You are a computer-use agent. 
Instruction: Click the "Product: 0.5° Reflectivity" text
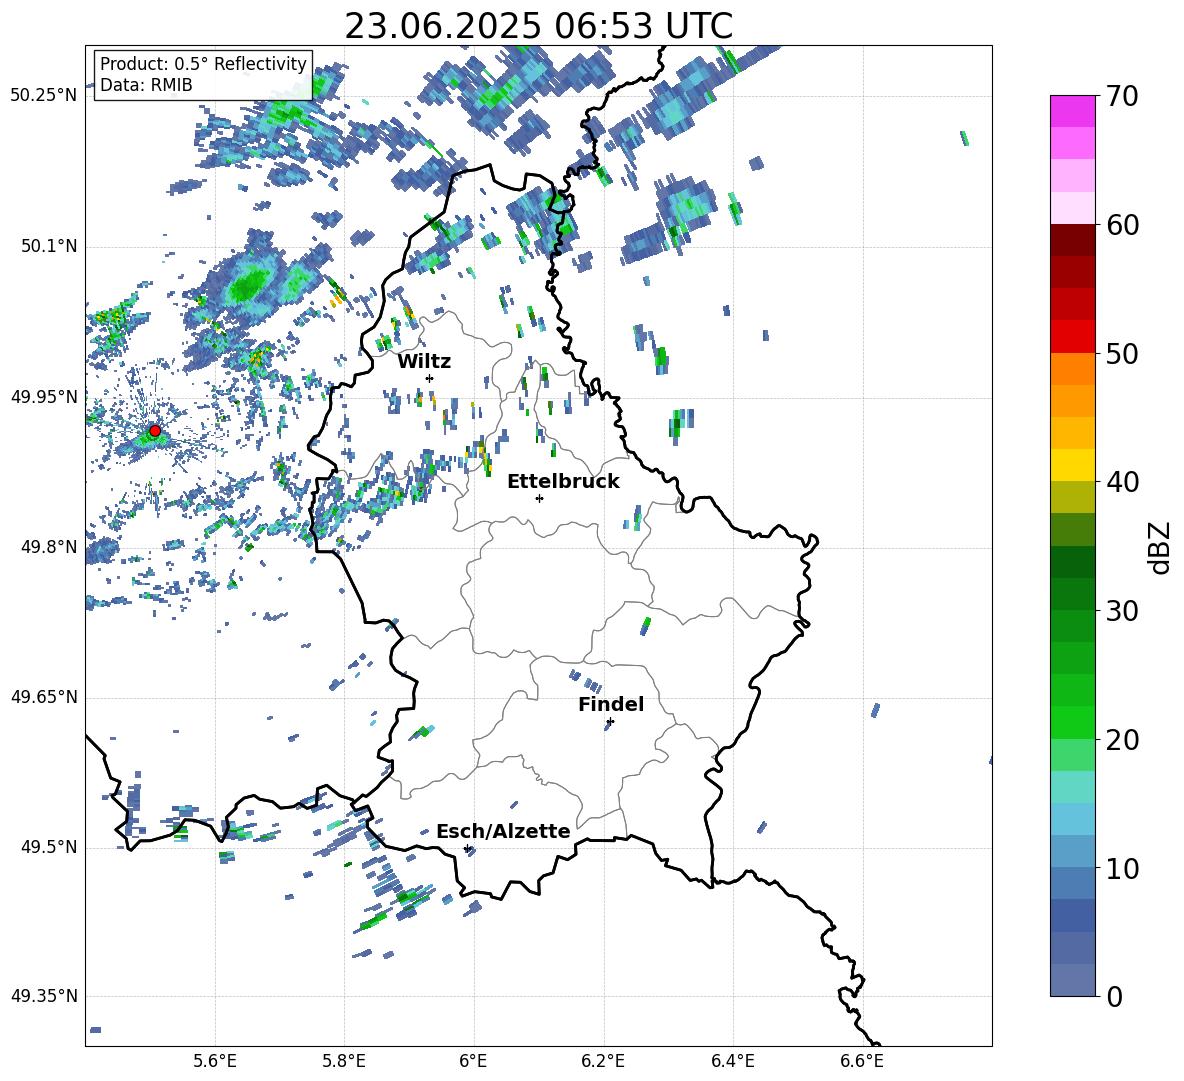coord(203,63)
